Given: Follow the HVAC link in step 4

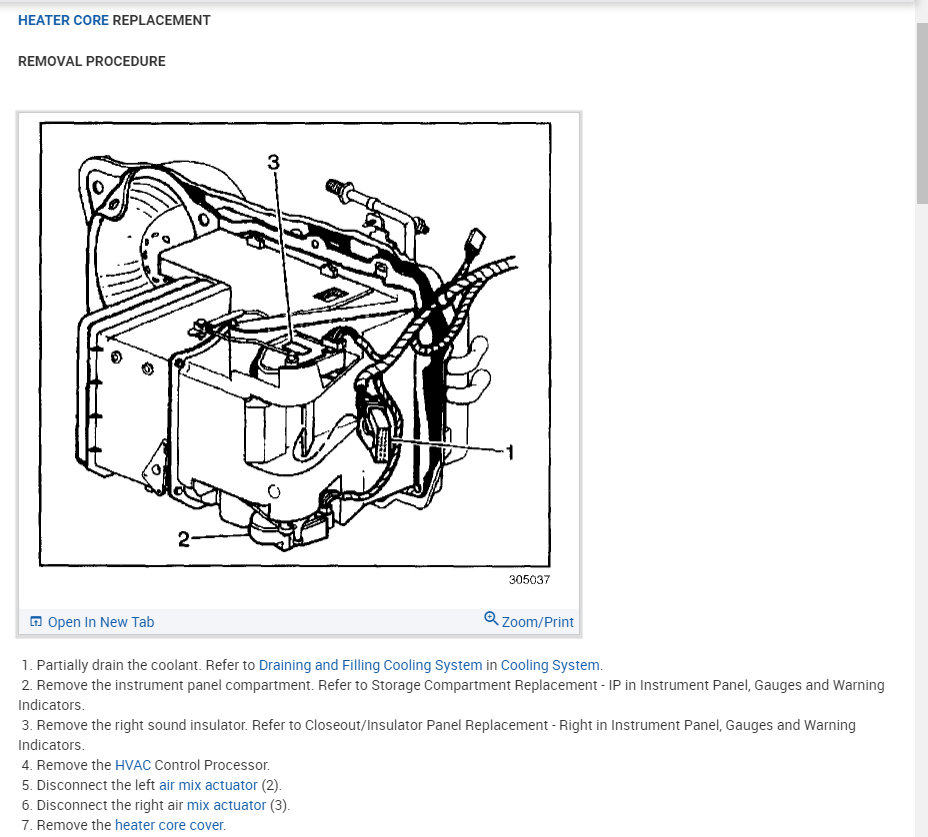Looking at the screenshot, I should (133, 765).
